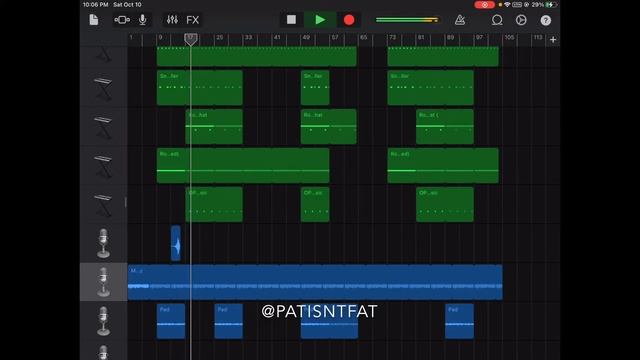Viewport: 640px width, 360px height.
Task: Open My Songs browser document icon
Action: coord(94,20)
